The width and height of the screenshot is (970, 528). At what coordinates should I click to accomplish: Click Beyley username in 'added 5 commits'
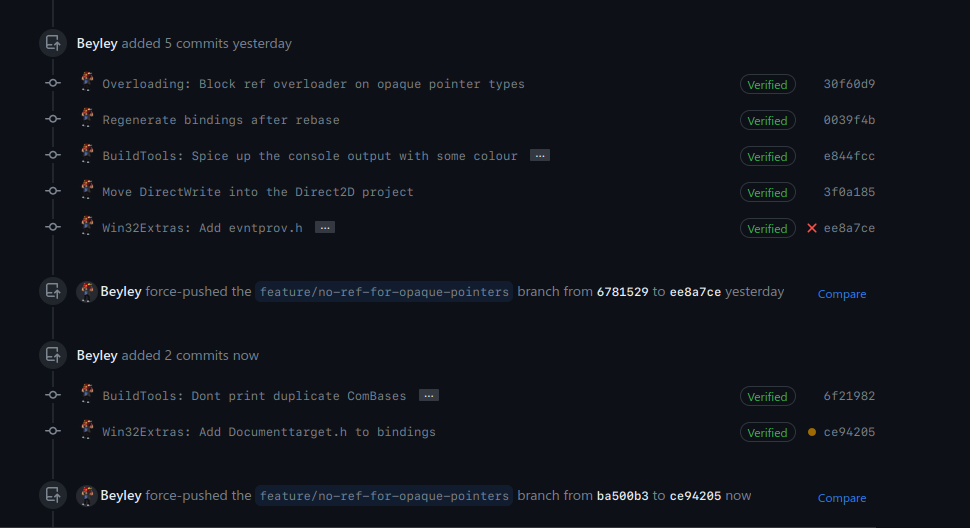(x=97, y=44)
